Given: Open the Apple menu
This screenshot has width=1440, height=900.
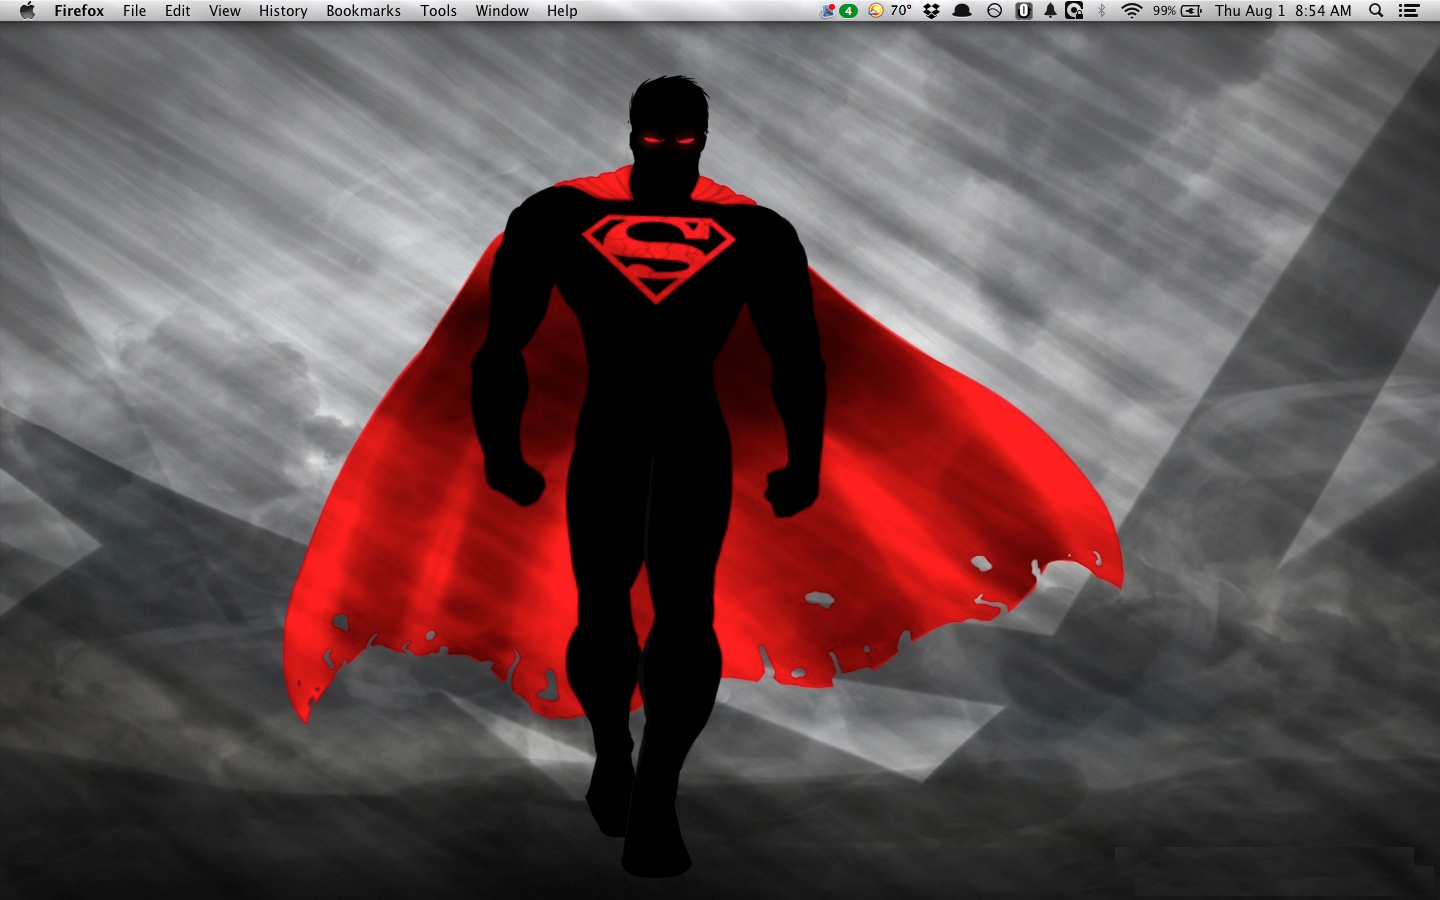Looking at the screenshot, I should pyautogui.click(x=27, y=11).
